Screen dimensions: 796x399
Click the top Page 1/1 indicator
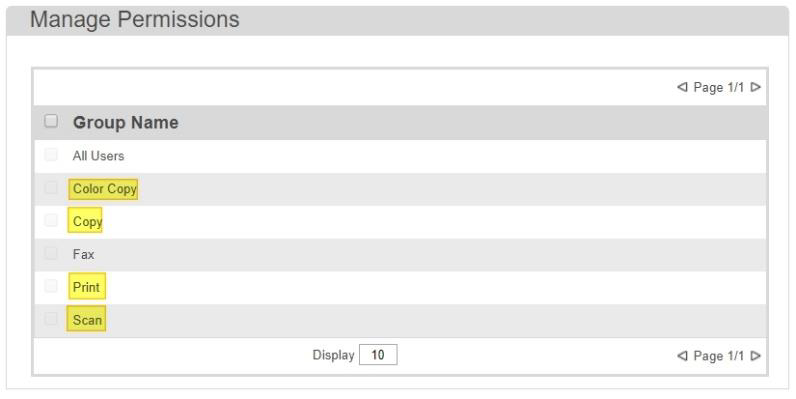pyautogui.click(x=718, y=87)
